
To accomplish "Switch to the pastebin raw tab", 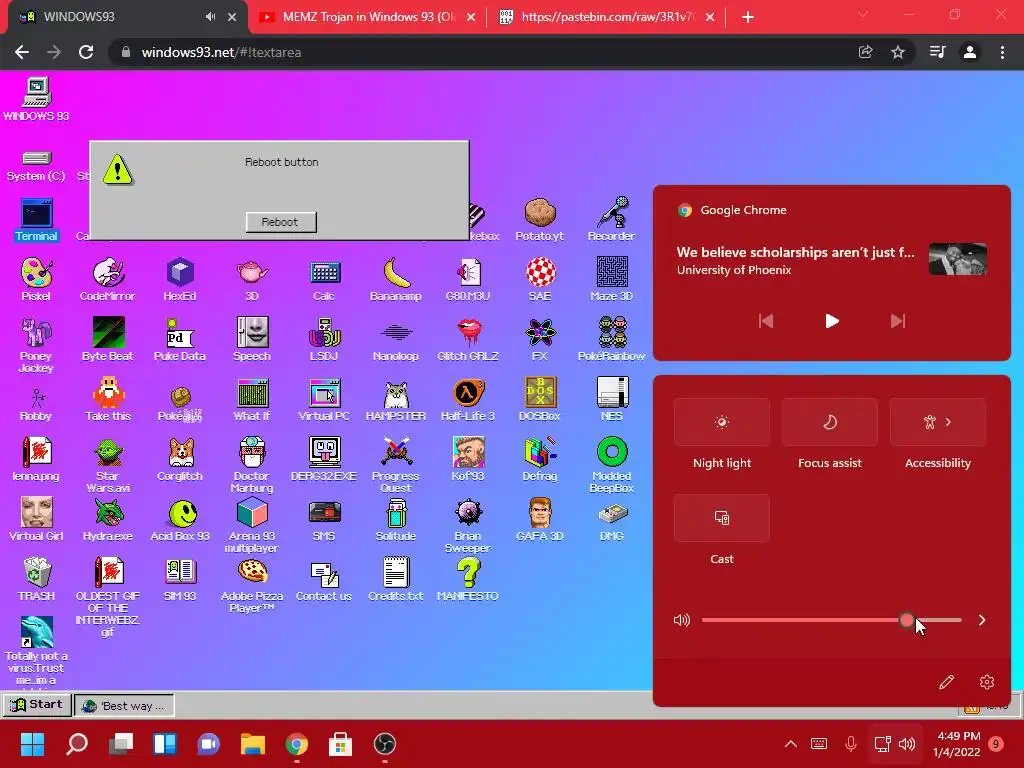I will coord(607,17).
